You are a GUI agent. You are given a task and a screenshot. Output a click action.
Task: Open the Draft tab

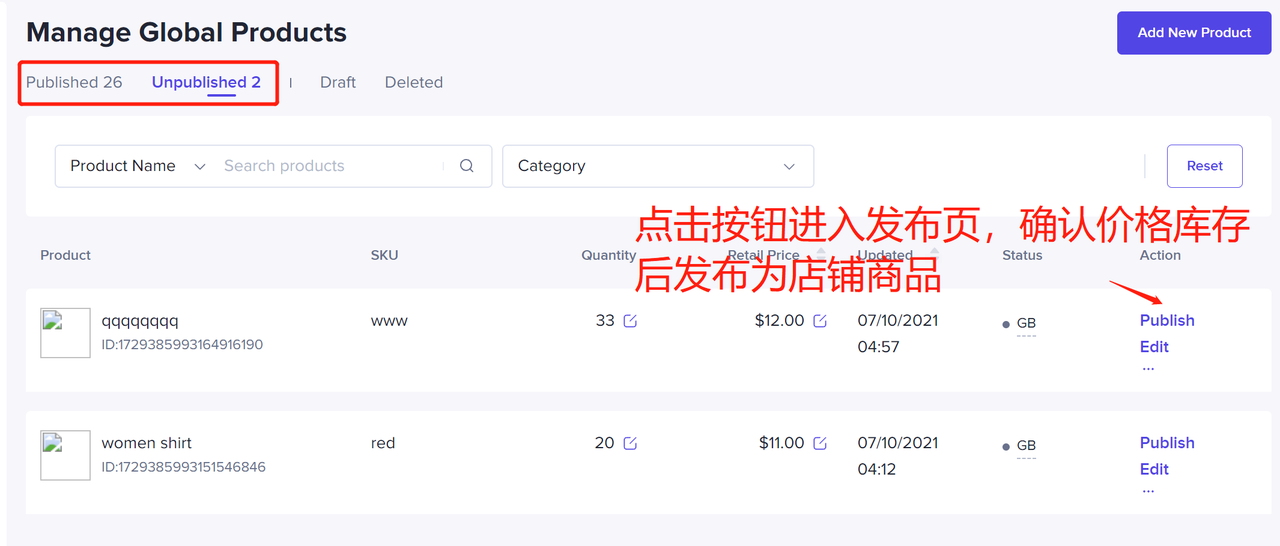[338, 82]
